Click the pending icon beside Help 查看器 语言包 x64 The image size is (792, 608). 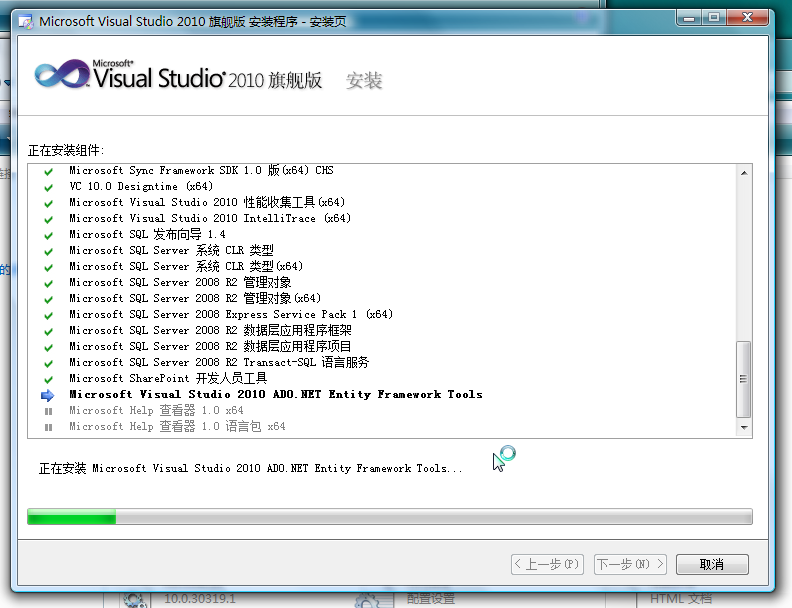point(48,427)
